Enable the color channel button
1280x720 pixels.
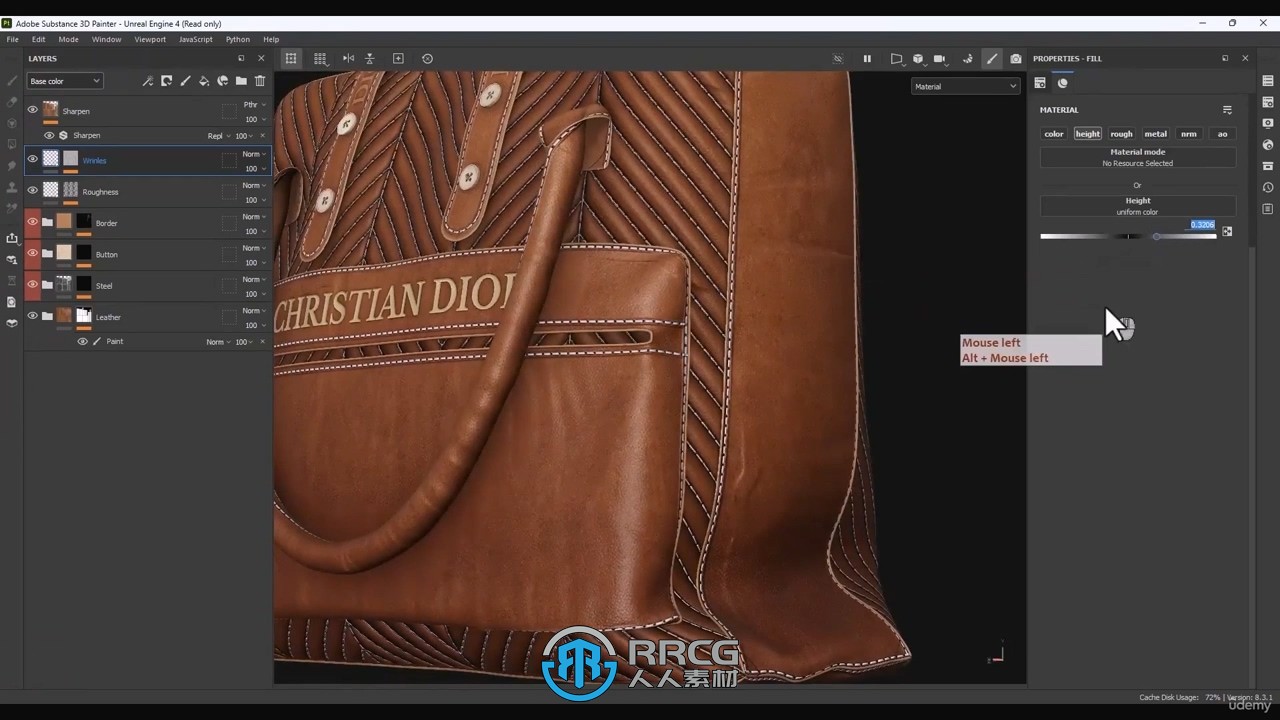tap(1054, 134)
